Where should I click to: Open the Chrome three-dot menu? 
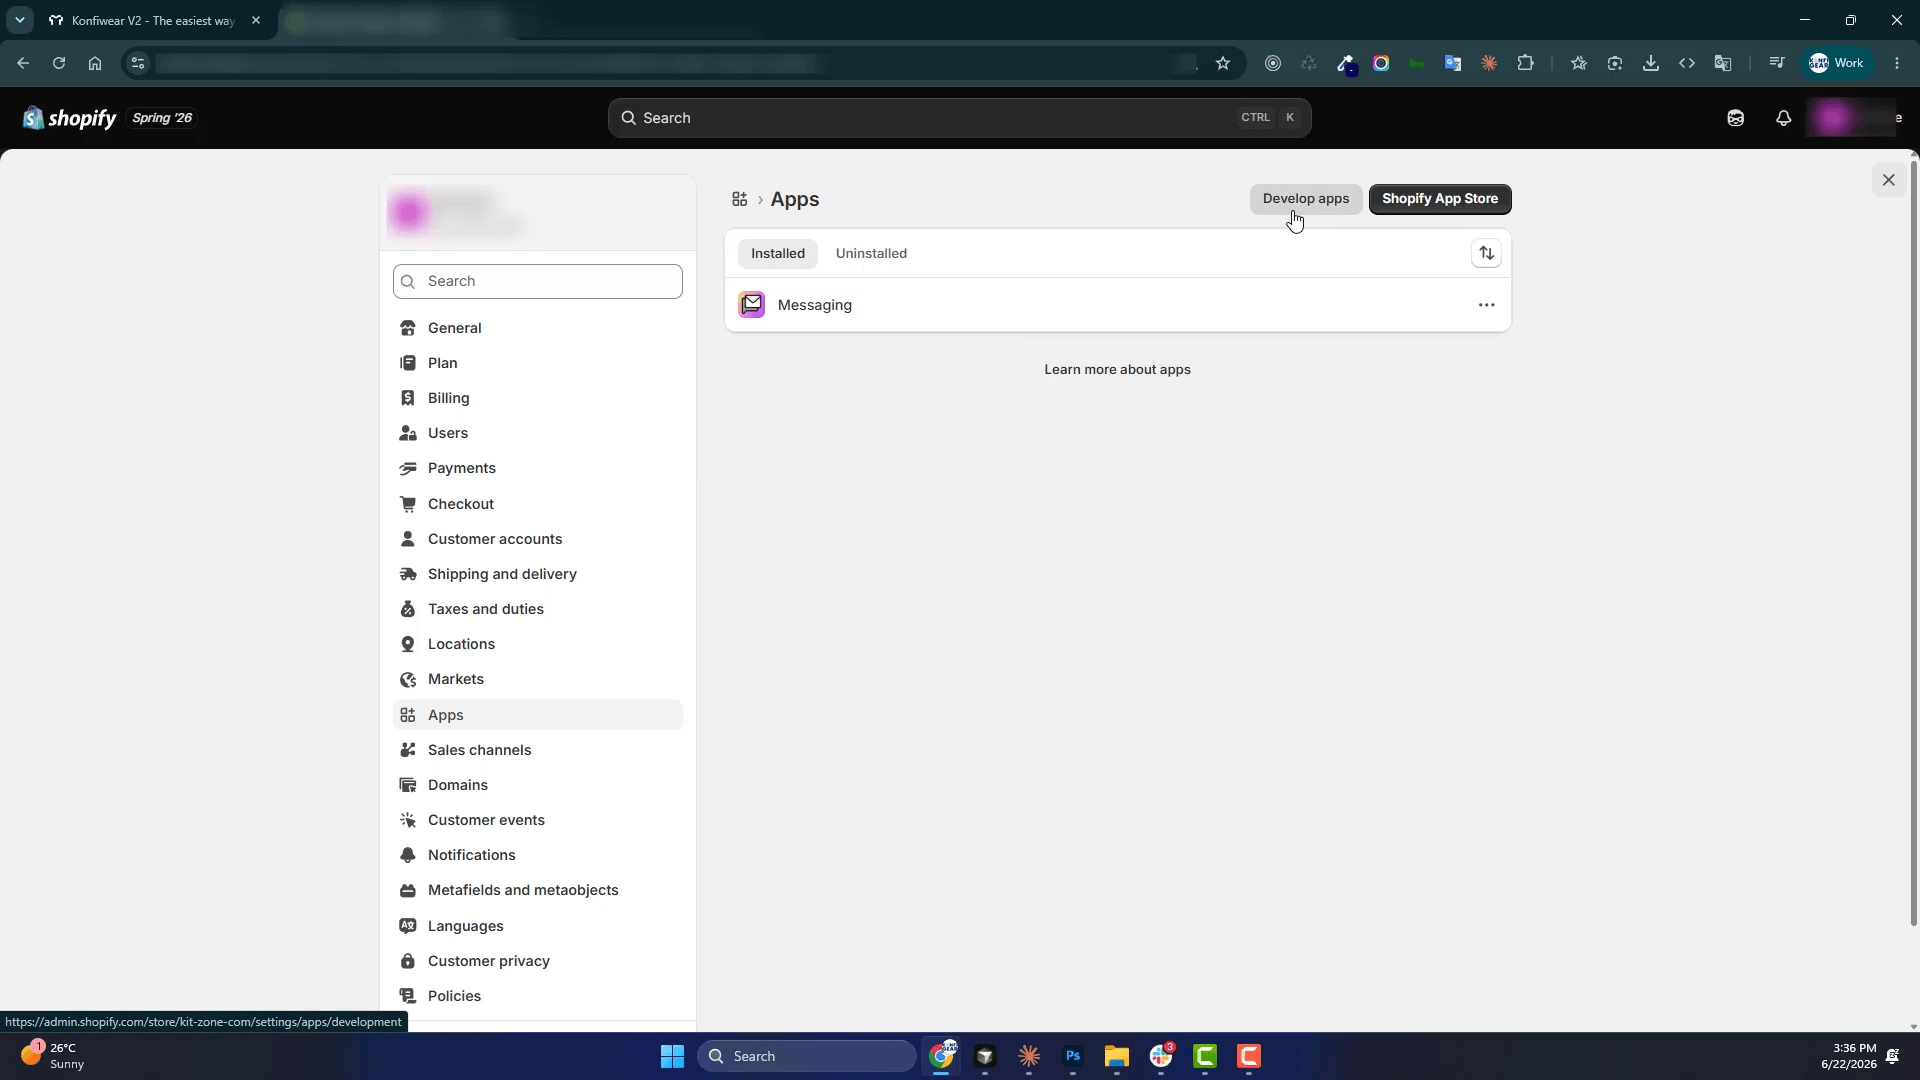1897,63
